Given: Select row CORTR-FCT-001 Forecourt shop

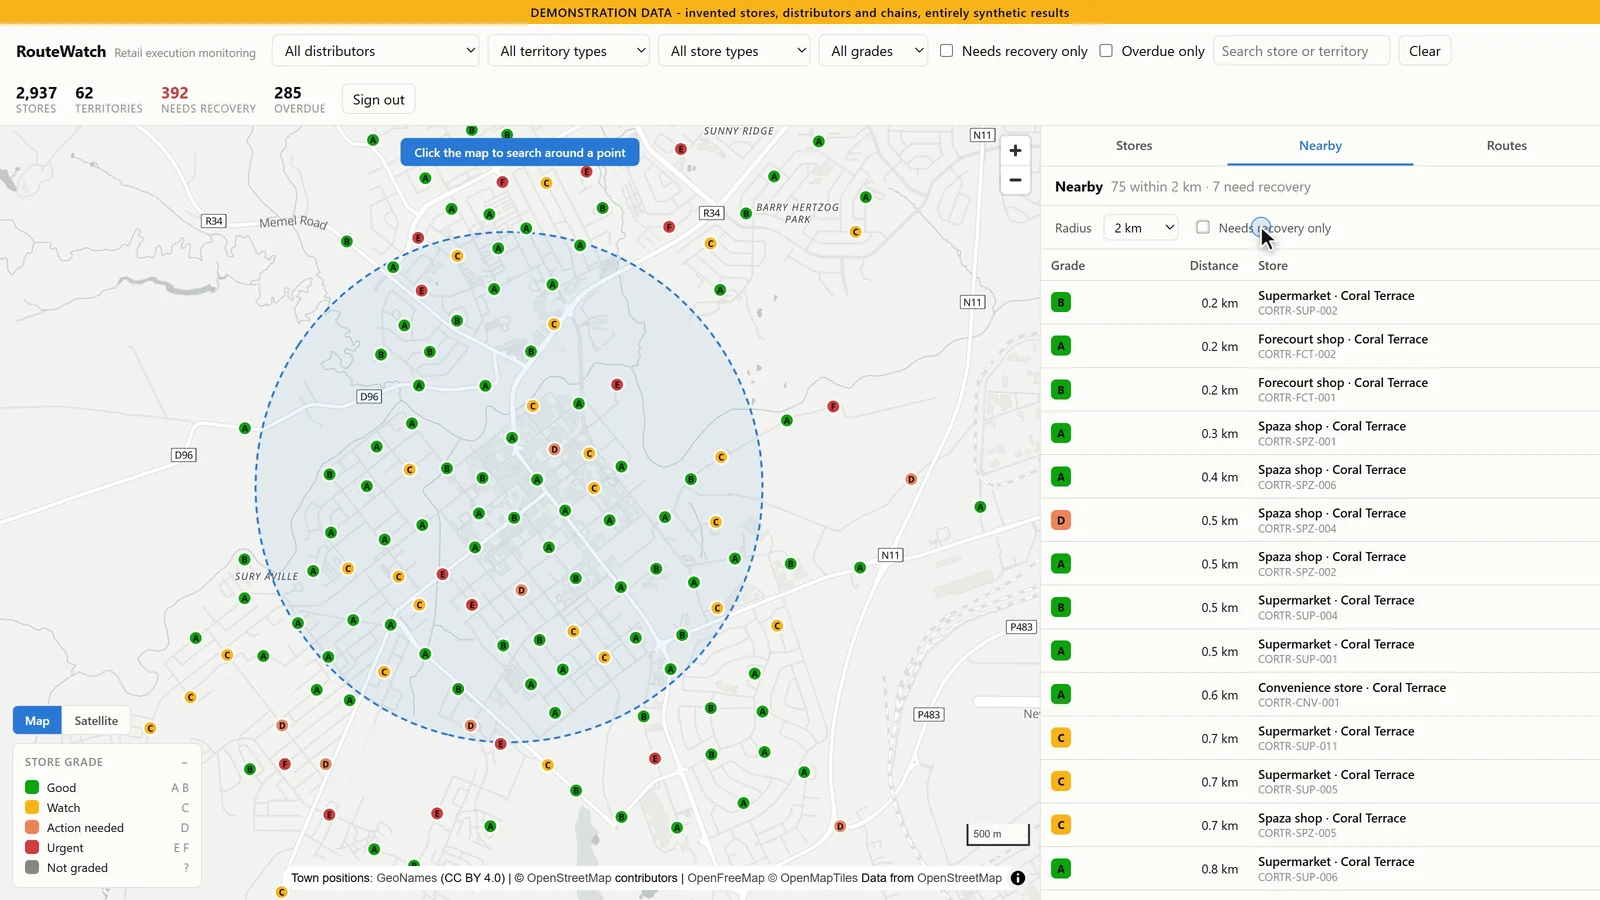Looking at the screenshot, I should pos(1320,390).
